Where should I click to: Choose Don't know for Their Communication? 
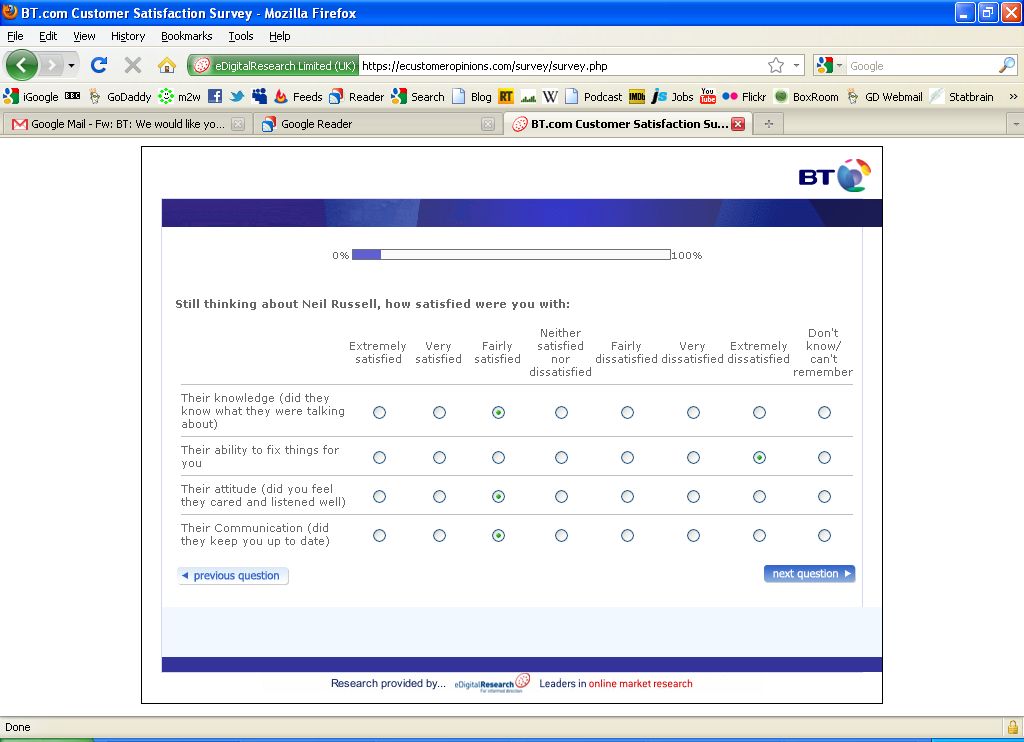coord(824,536)
